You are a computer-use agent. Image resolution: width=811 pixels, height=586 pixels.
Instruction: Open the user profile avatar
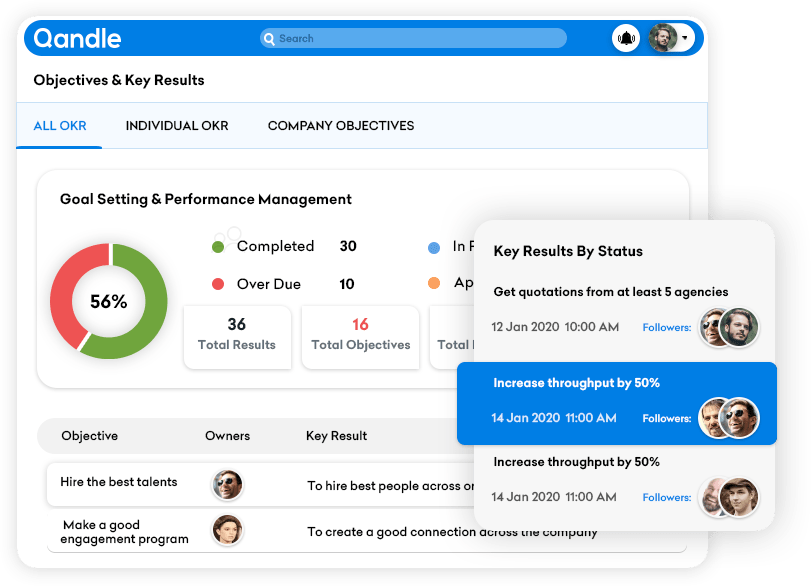point(662,39)
